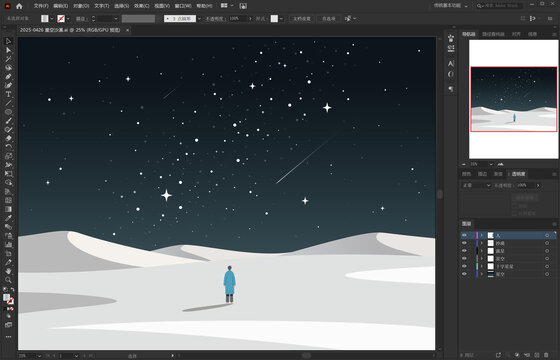Image resolution: width=560 pixels, height=360 pixels.
Task: Open the Transparency panel options menu icon
Action: click(554, 174)
